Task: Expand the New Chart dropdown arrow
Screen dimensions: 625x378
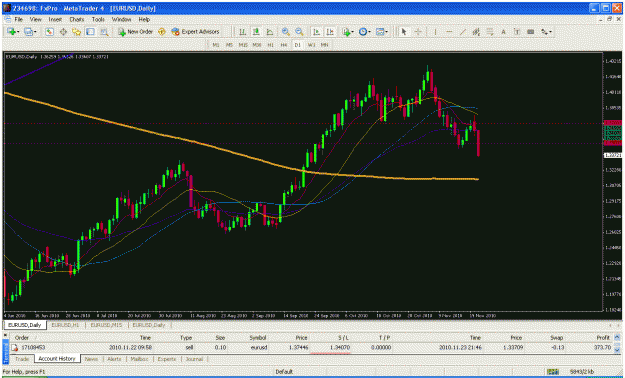Action: pyautogui.click(x=18, y=32)
